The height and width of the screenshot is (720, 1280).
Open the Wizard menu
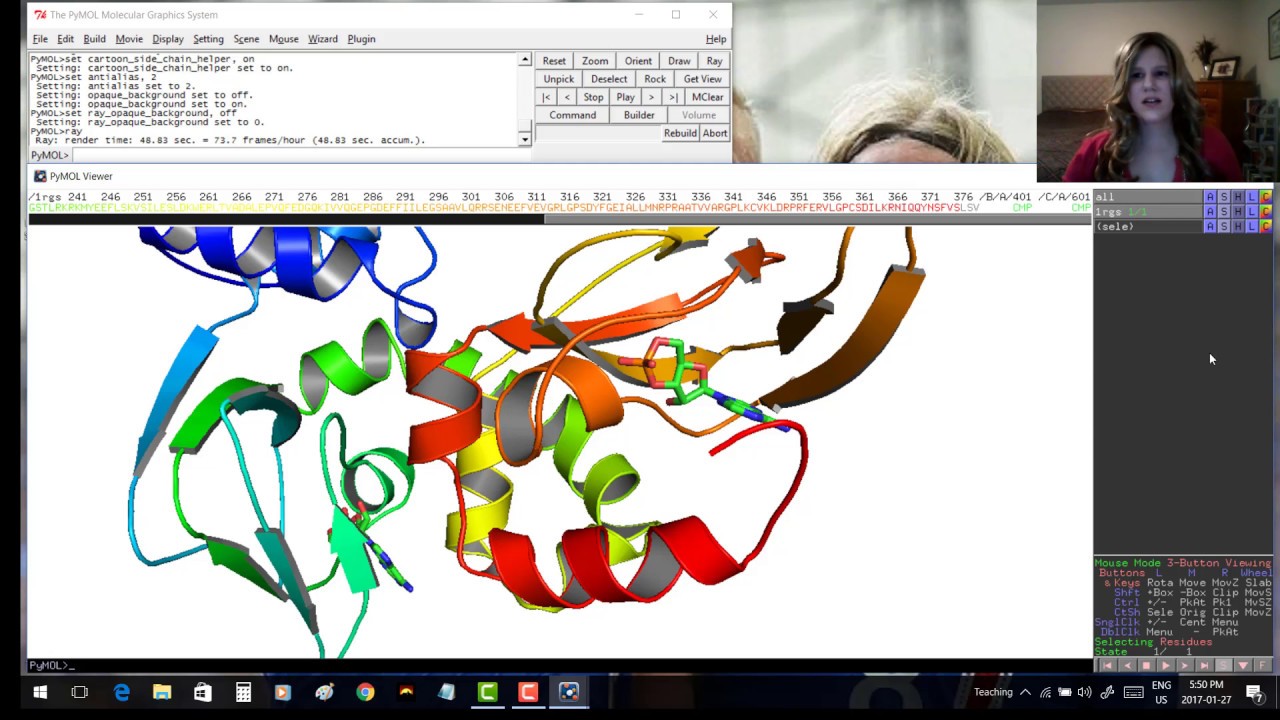[323, 39]
